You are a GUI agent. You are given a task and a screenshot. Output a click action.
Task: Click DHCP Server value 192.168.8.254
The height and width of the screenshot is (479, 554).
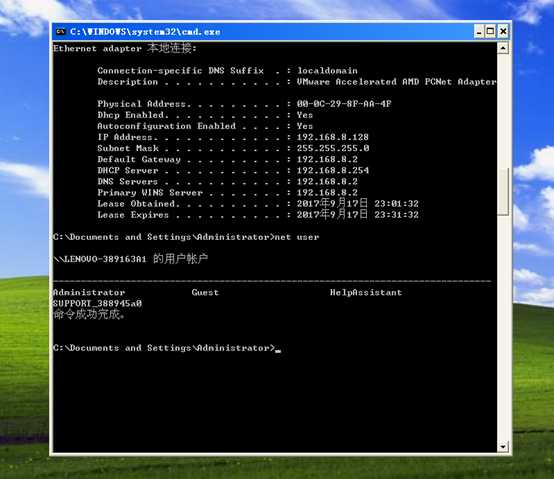click(332, 170)
